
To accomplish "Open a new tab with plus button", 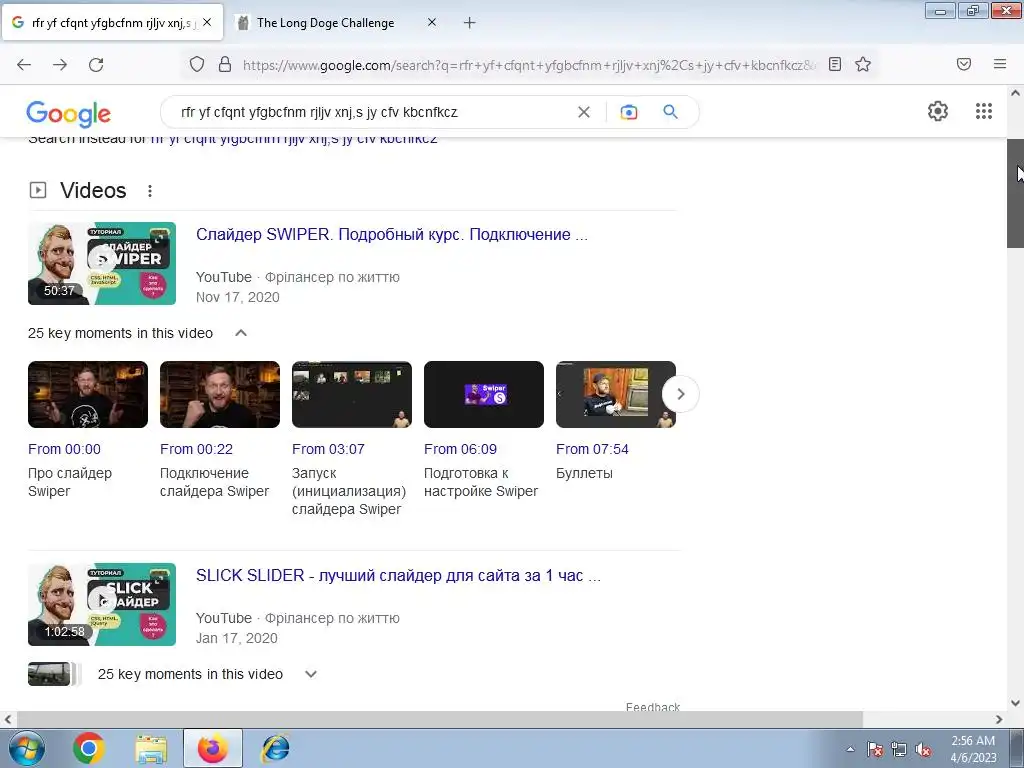I will point(469,23).
